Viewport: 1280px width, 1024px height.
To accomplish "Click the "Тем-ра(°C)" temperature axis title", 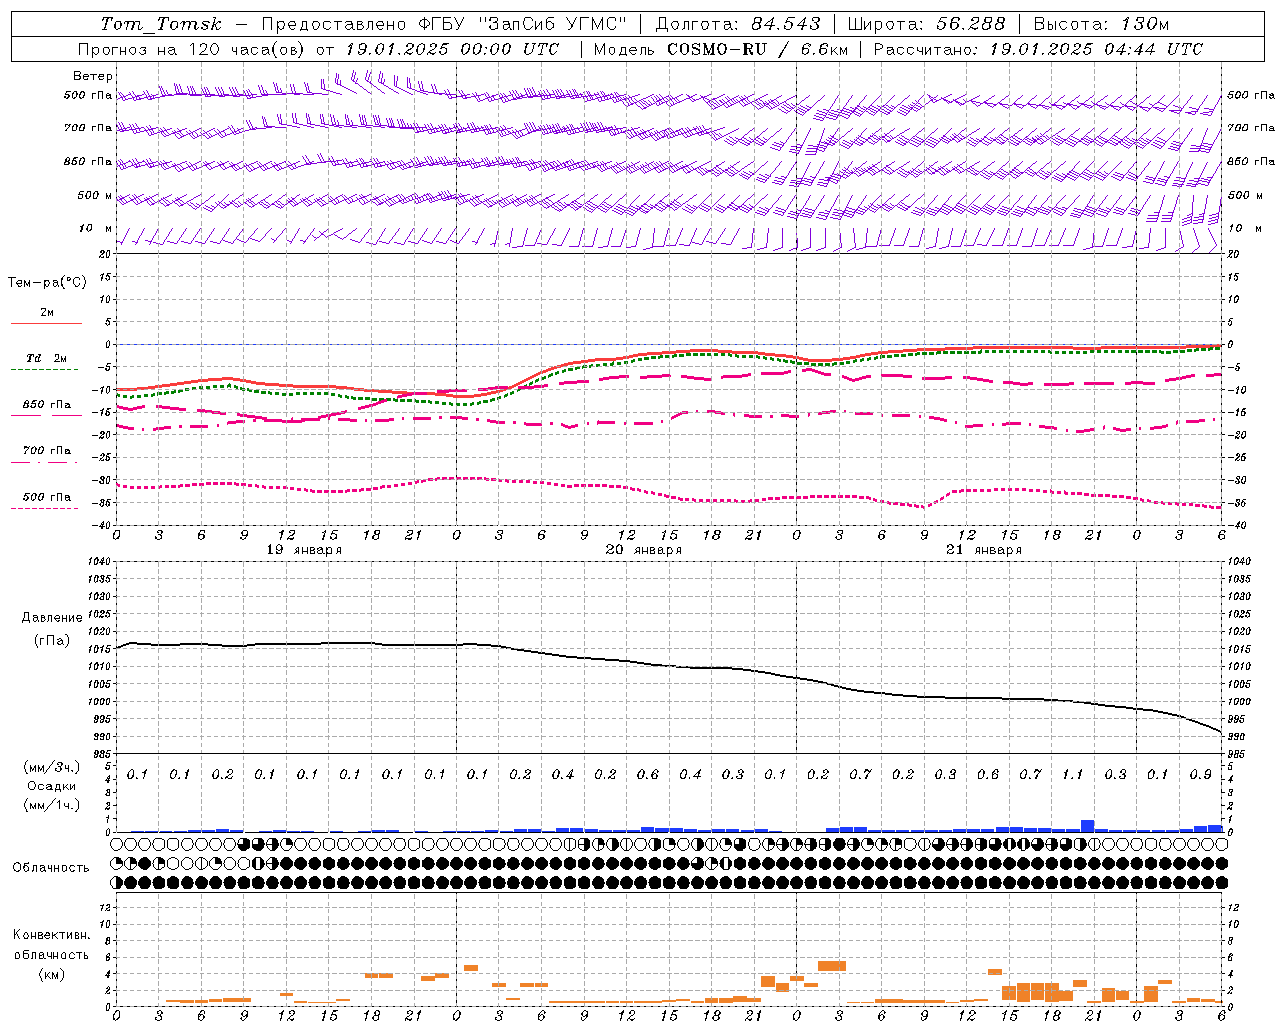I will [x=47, y=283].
